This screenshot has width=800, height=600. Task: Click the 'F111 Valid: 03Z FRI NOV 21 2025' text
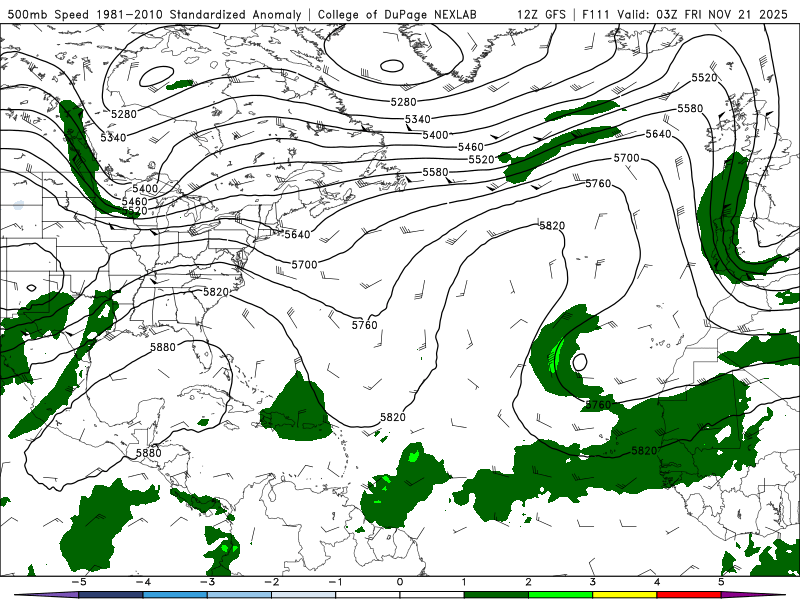click(x=685, y=14)
